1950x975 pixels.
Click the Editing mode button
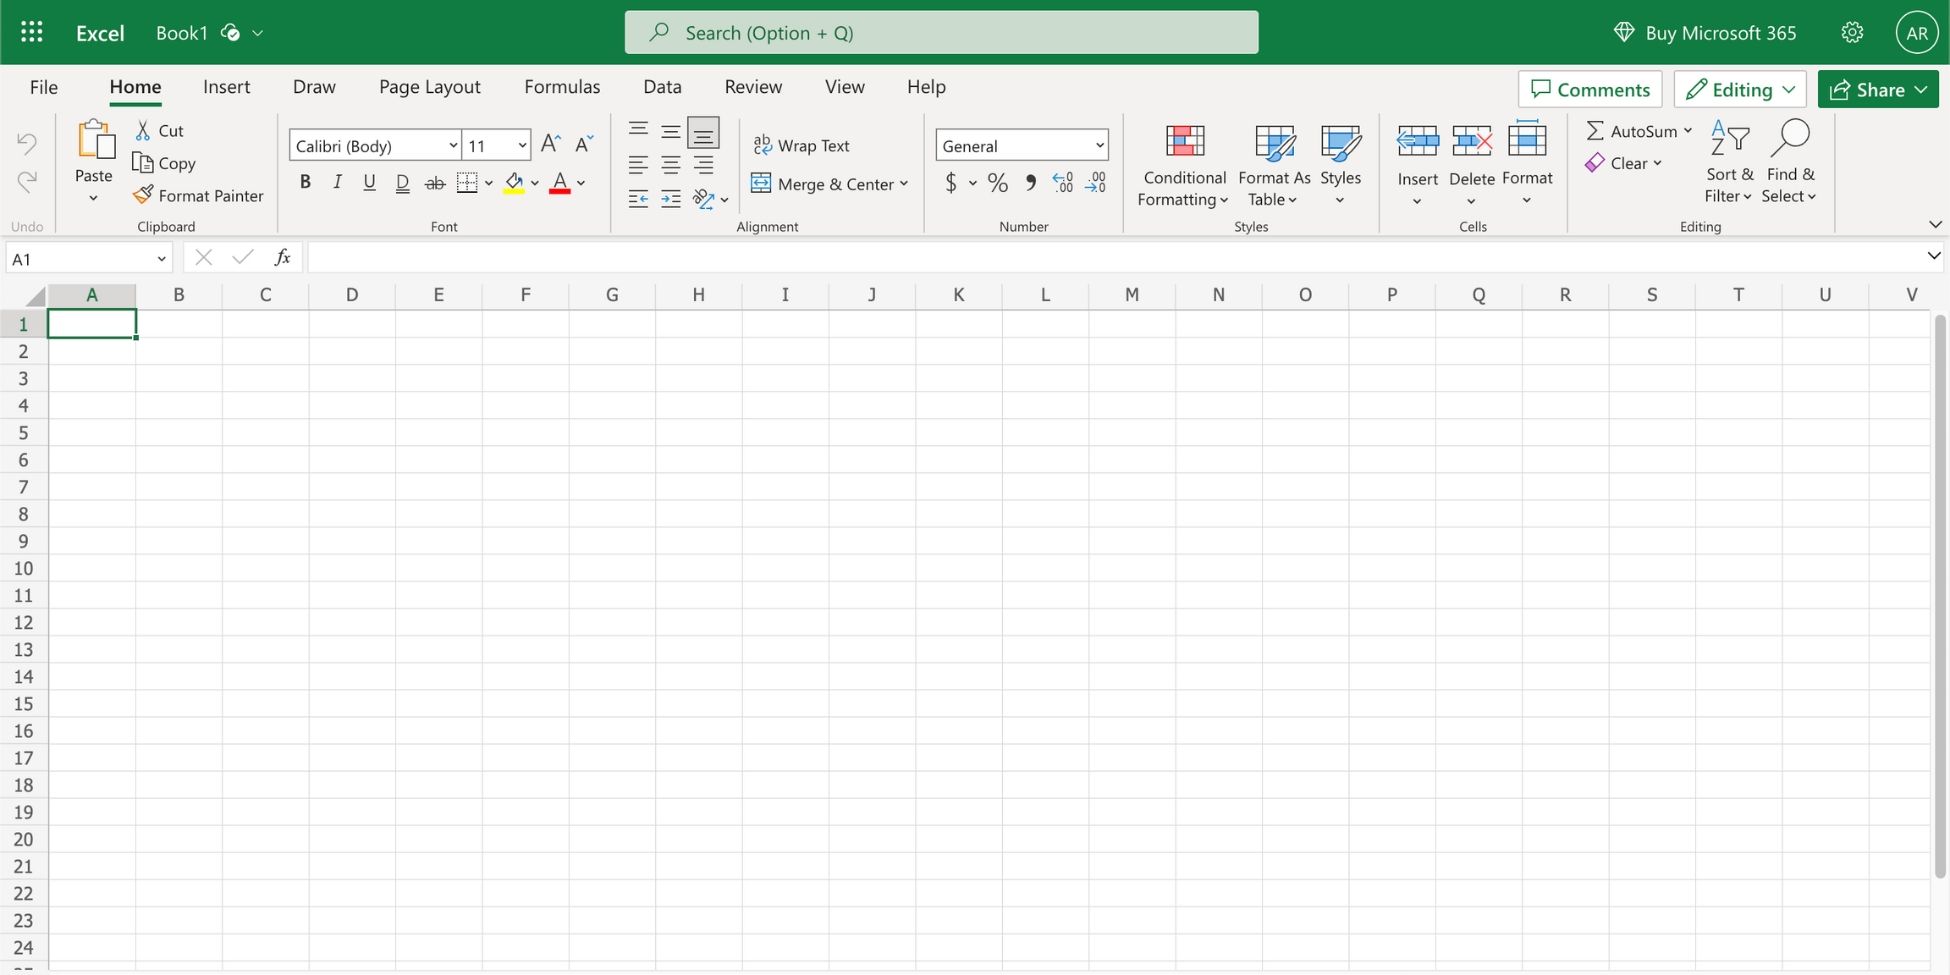point(1740,89)
